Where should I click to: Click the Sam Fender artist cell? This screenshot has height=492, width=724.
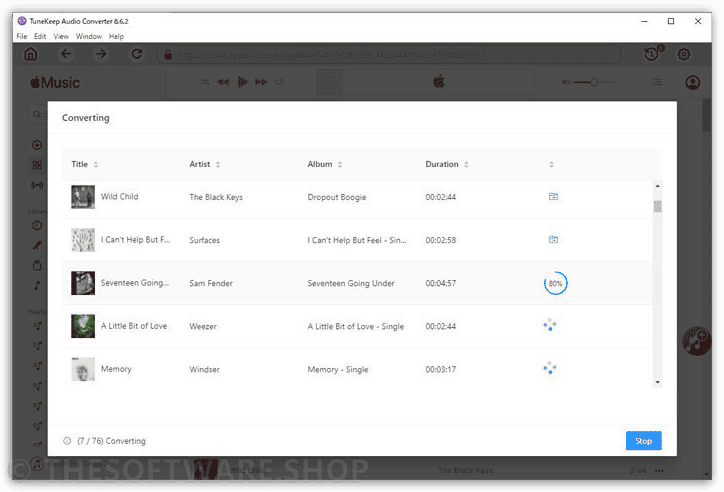tap(211, 283)
